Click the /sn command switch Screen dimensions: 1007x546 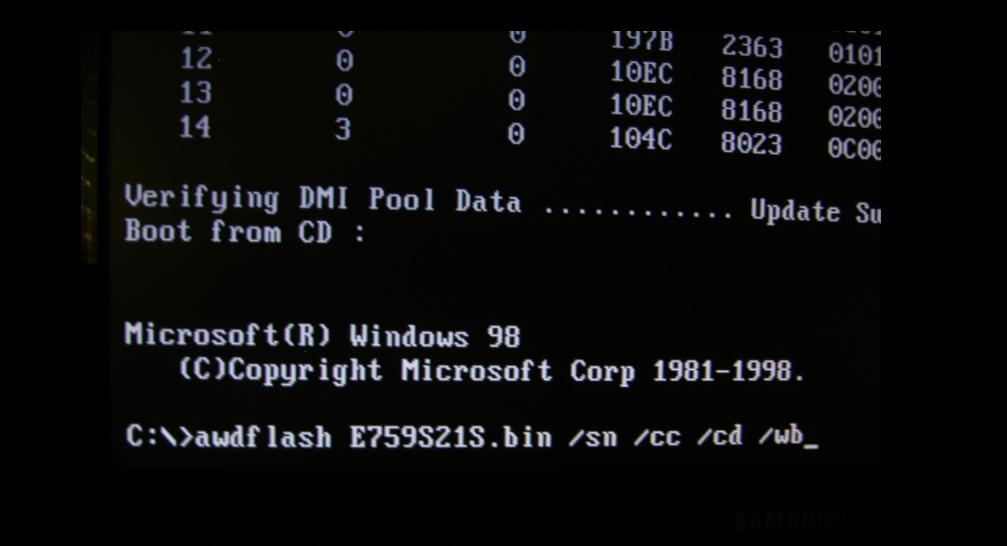[x=593, y=437]
